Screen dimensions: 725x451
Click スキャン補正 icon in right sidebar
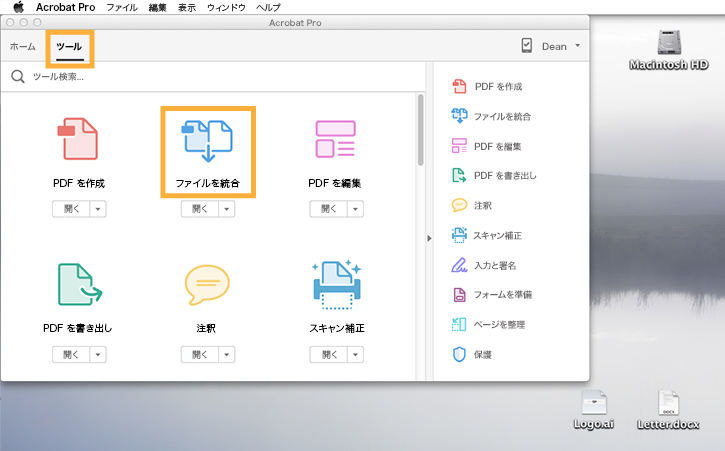[x=459, y=235]
